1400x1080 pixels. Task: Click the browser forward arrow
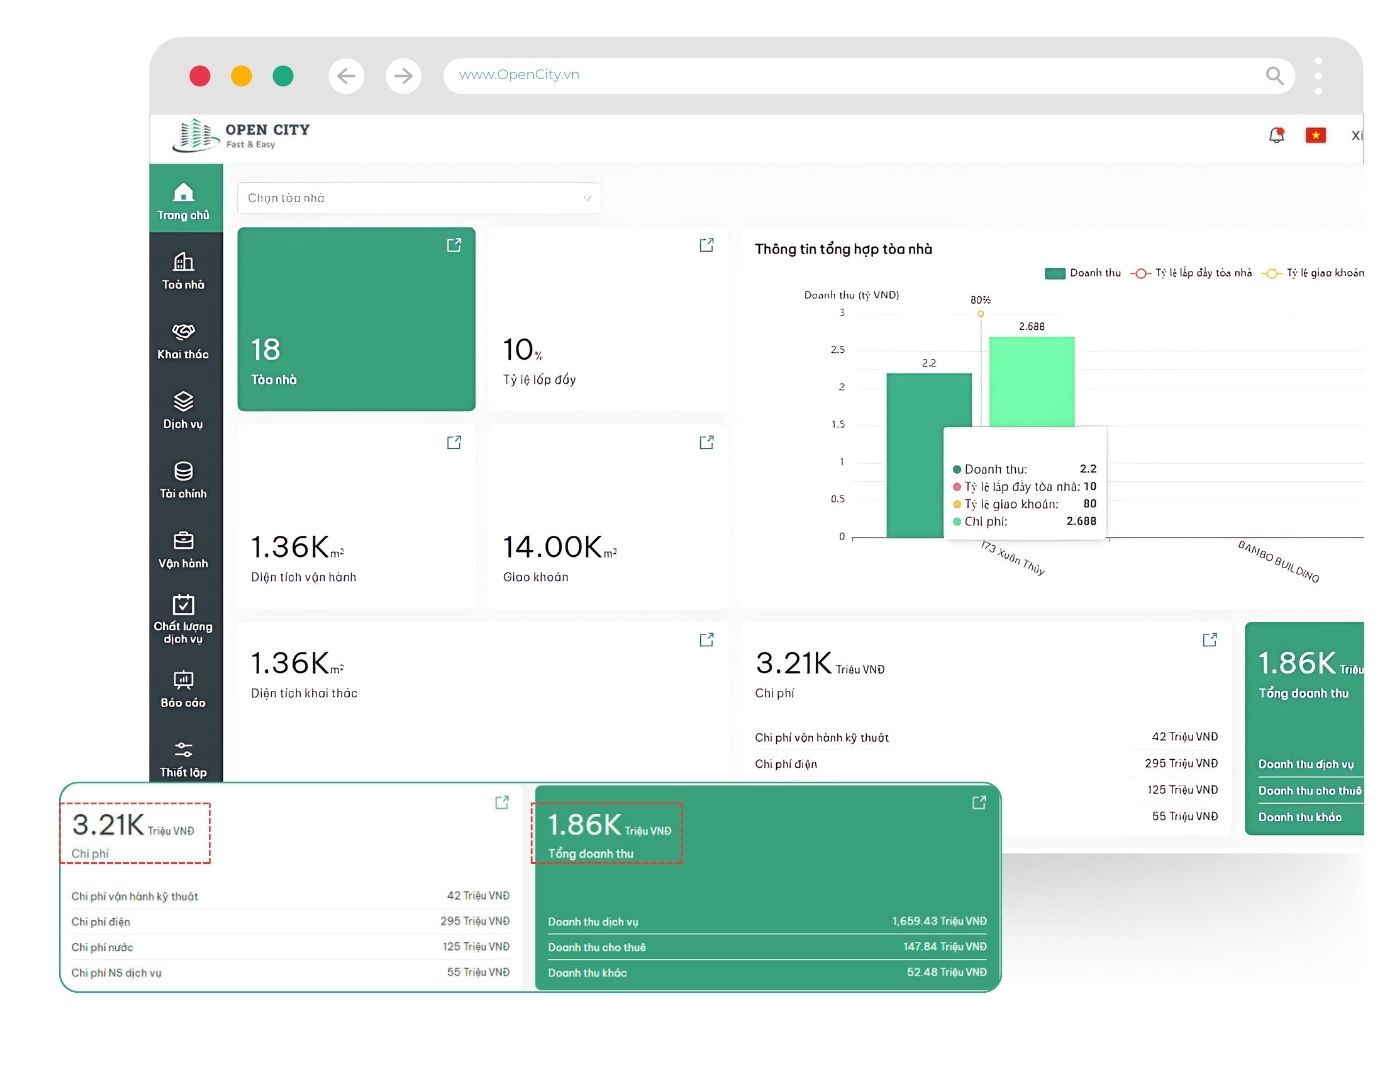(403, 75)
